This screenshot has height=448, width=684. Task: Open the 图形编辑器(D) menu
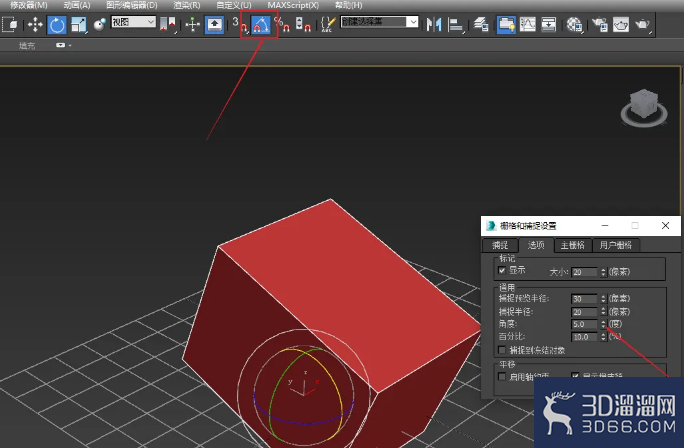pos(132,5)
